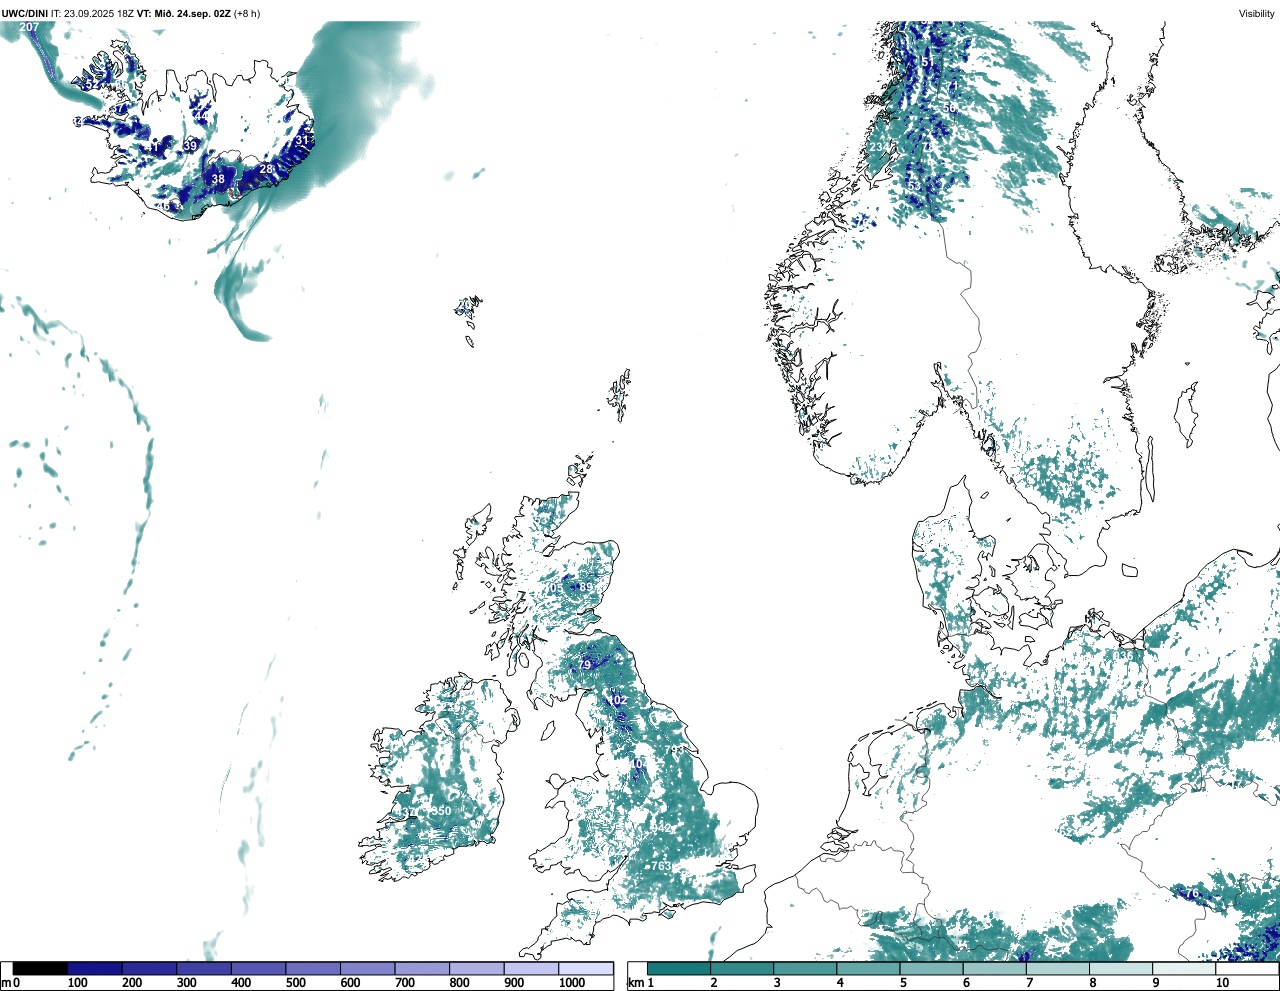Click the 'Visibility' label at top right
The height and width of the screenshot is (991, 1280).
1256,13
